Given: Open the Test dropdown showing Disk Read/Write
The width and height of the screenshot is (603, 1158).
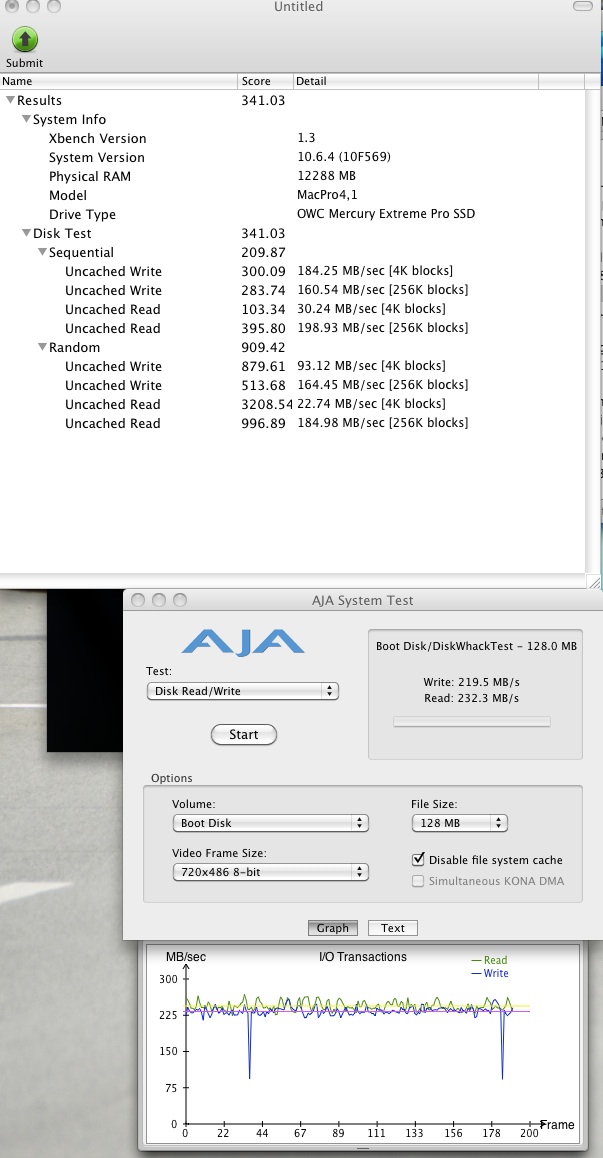Looking at the screenshot, I should point(242,691).
